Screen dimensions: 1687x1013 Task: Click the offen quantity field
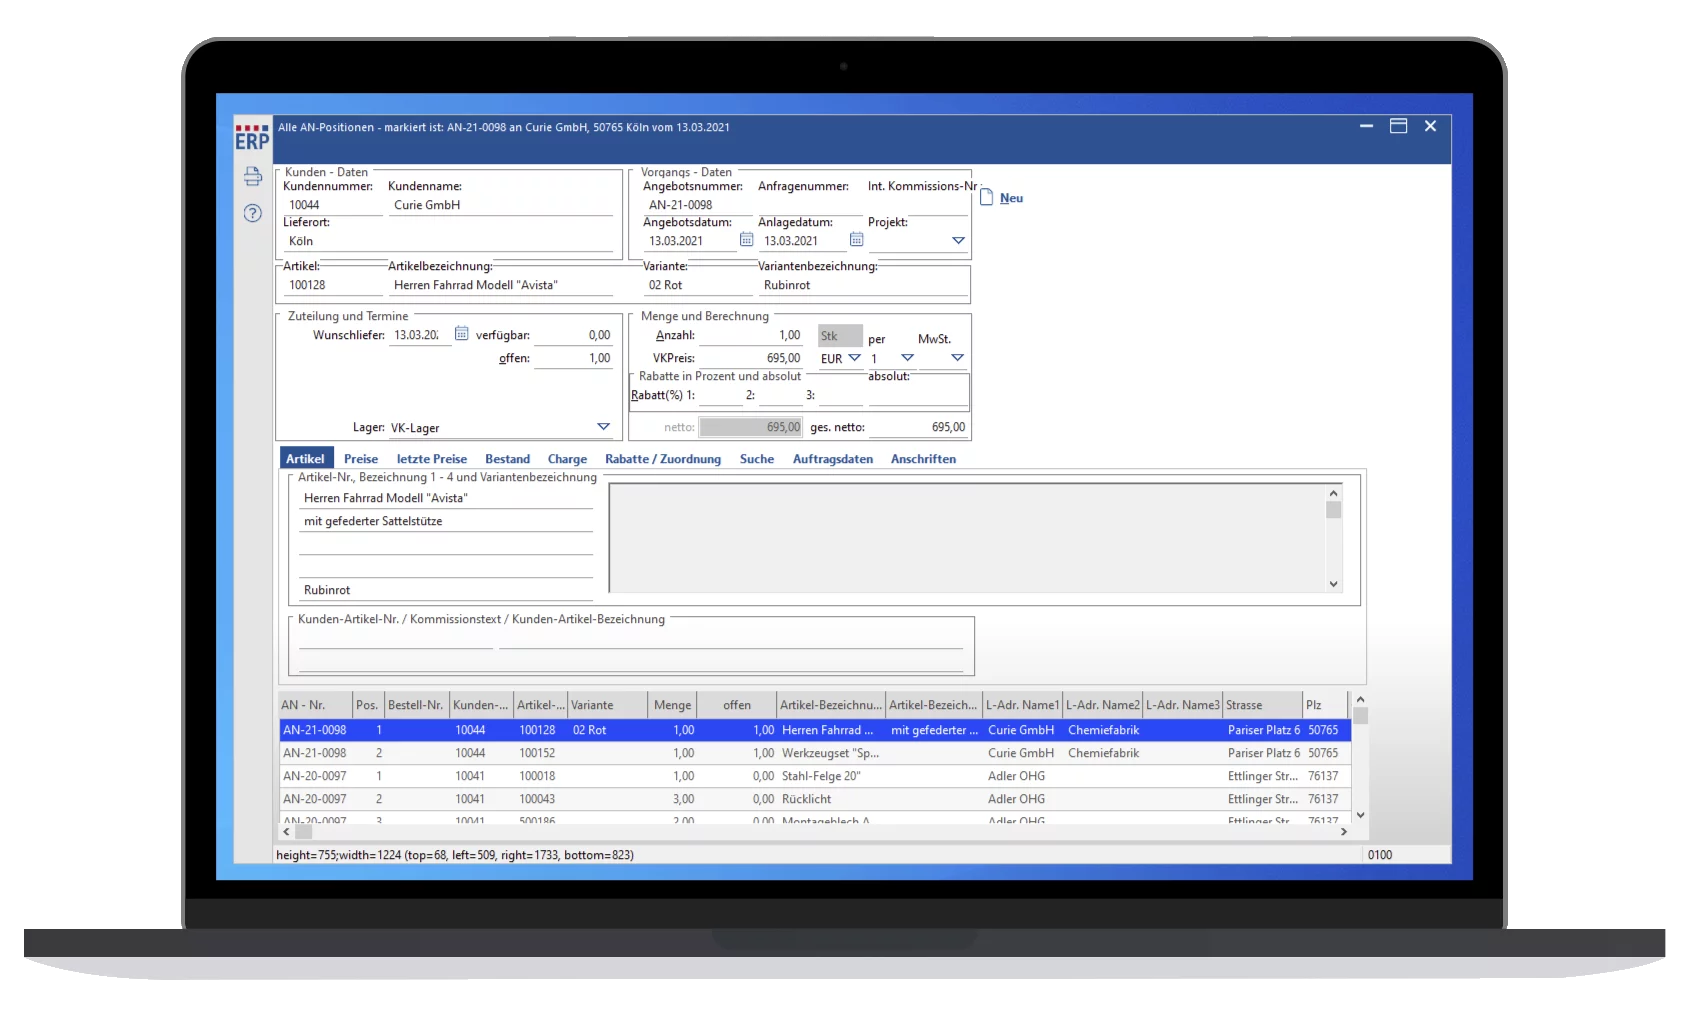click(x=573, y=358)
